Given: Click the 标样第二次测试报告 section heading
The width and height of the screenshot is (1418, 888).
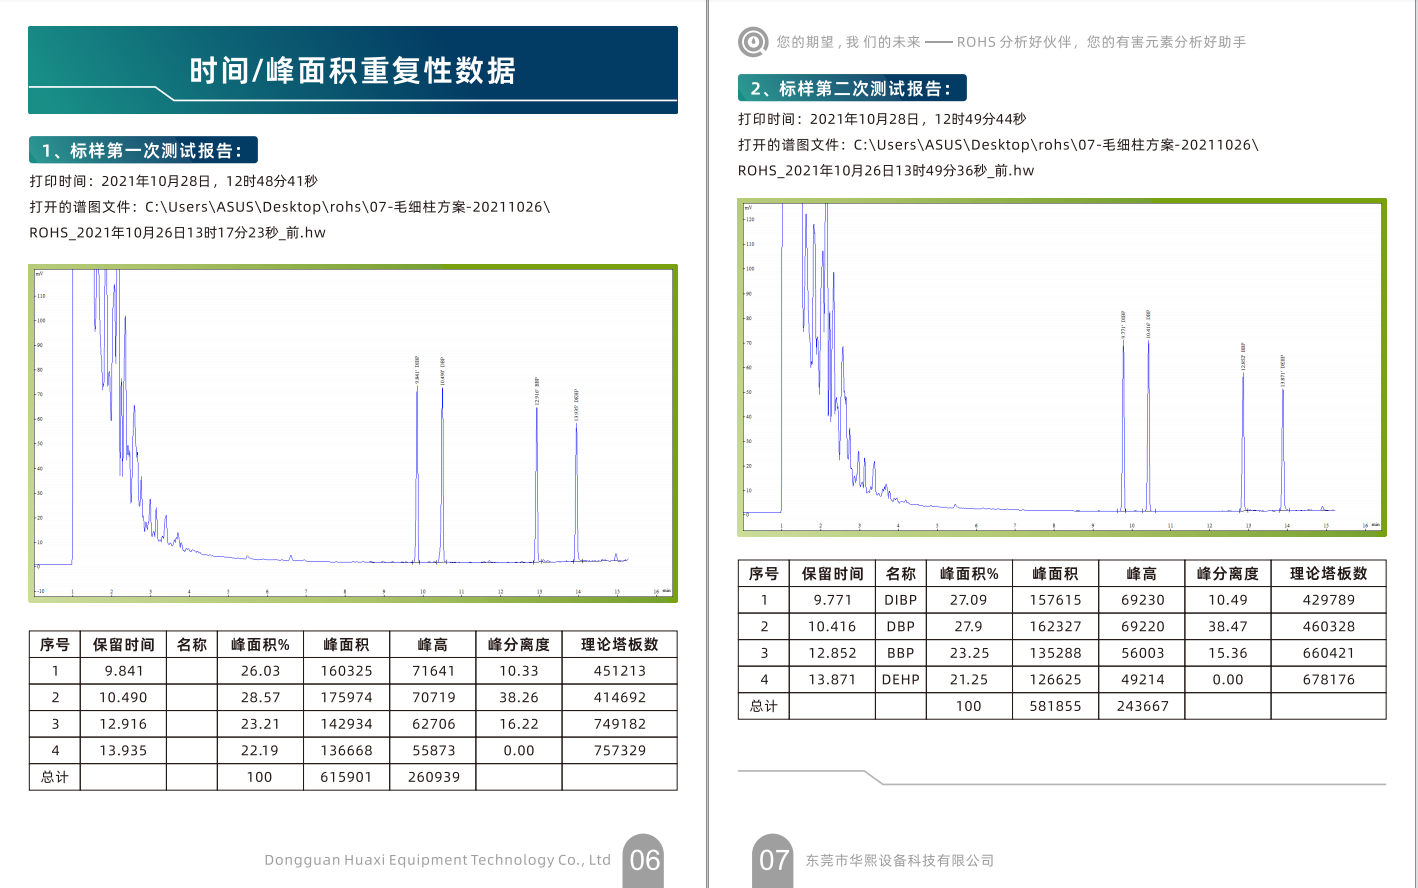Looking at the screenshot, I should (852, 89).
